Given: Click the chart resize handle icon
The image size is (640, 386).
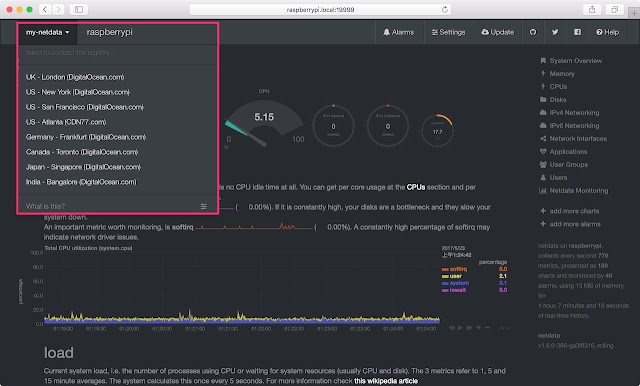Looking at the screenshot, I should coord(504,328).
